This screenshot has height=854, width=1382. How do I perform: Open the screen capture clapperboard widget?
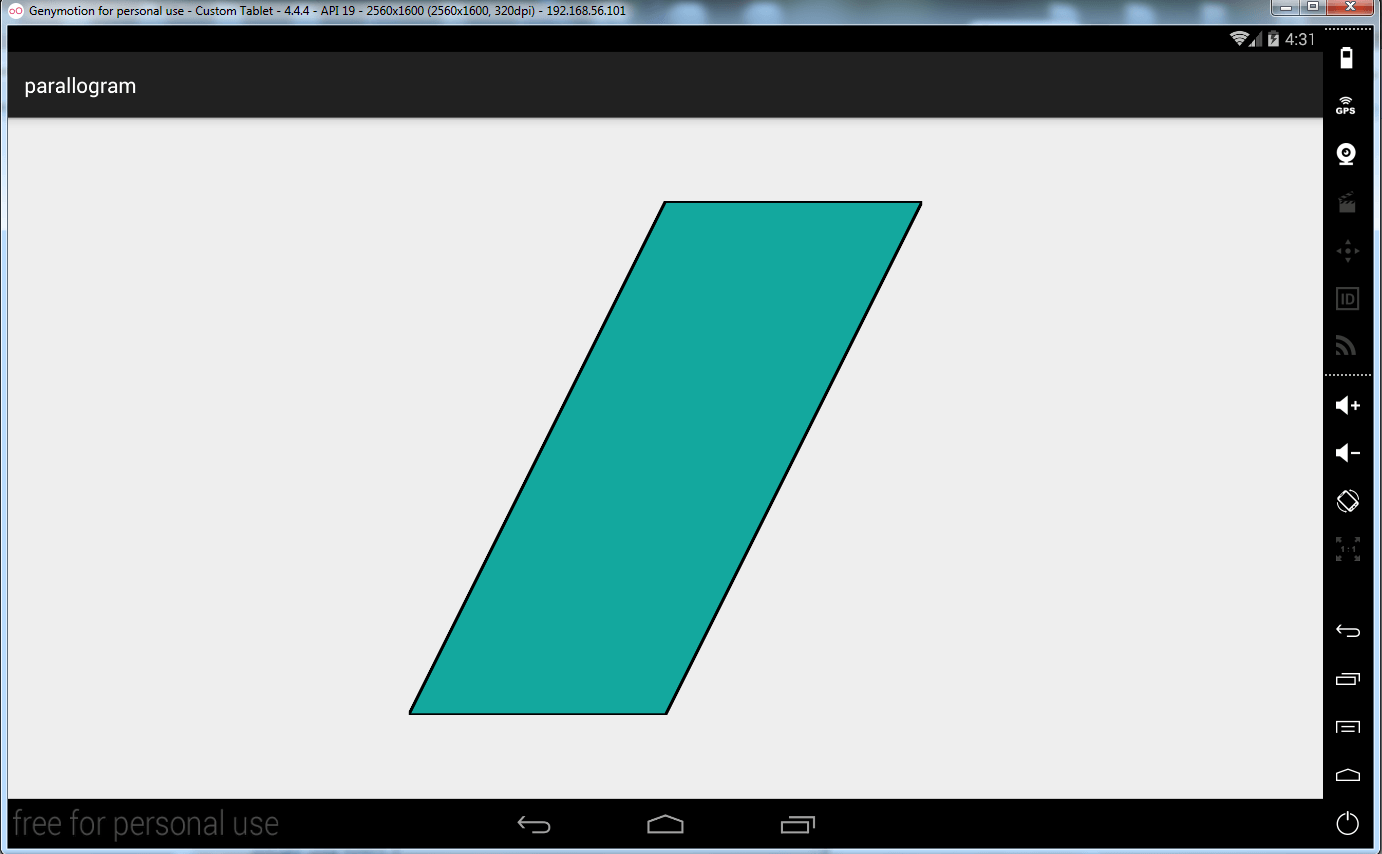[x=1347, y=202]
